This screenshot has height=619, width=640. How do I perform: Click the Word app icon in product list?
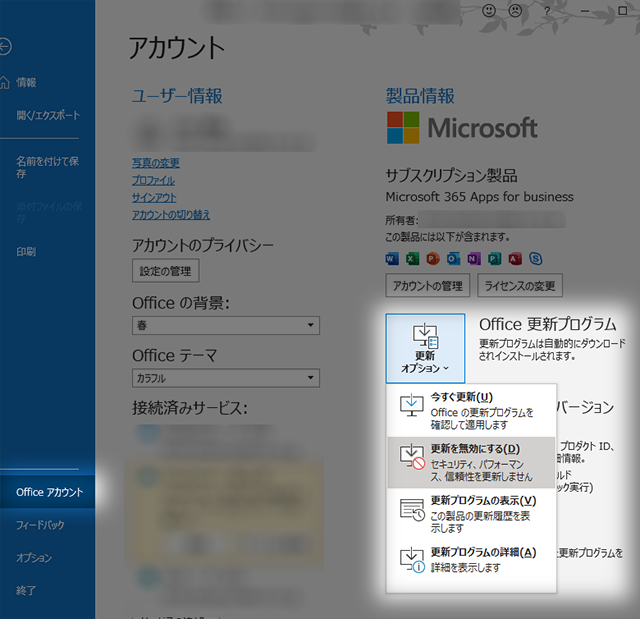392,259
